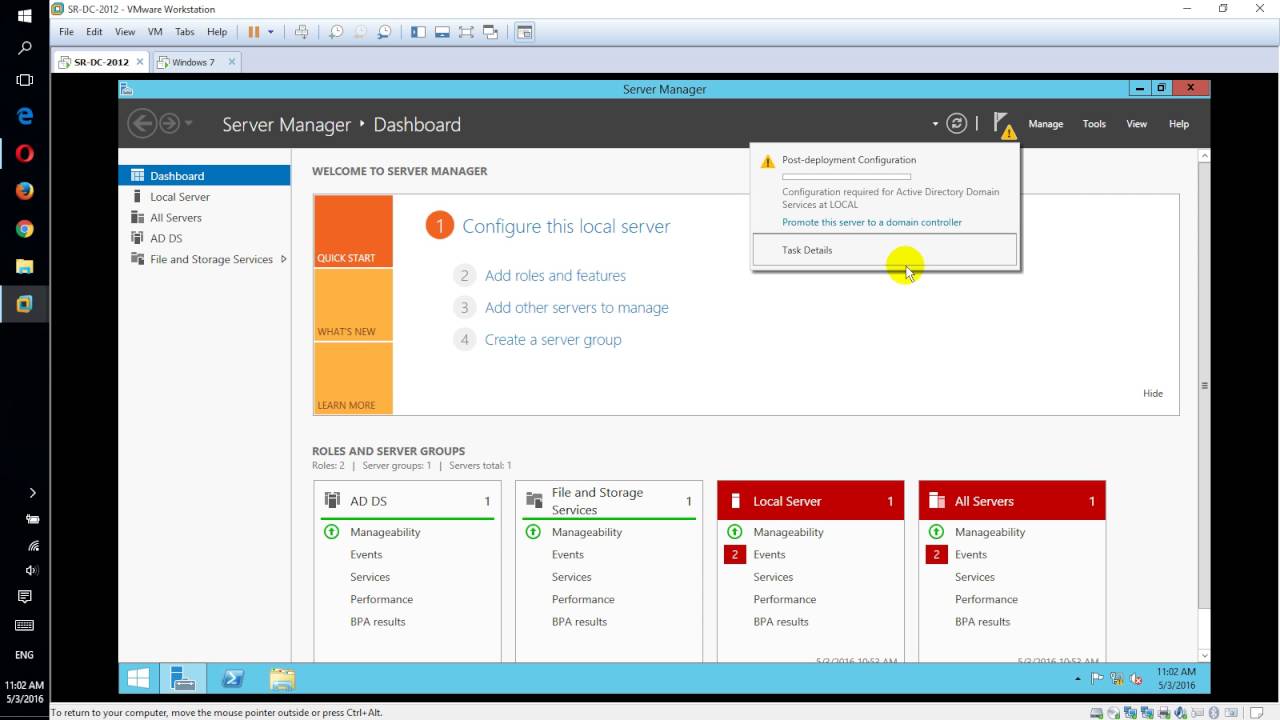Open host Windows search icon
The image size is (1280, 720).
[25, 47]
